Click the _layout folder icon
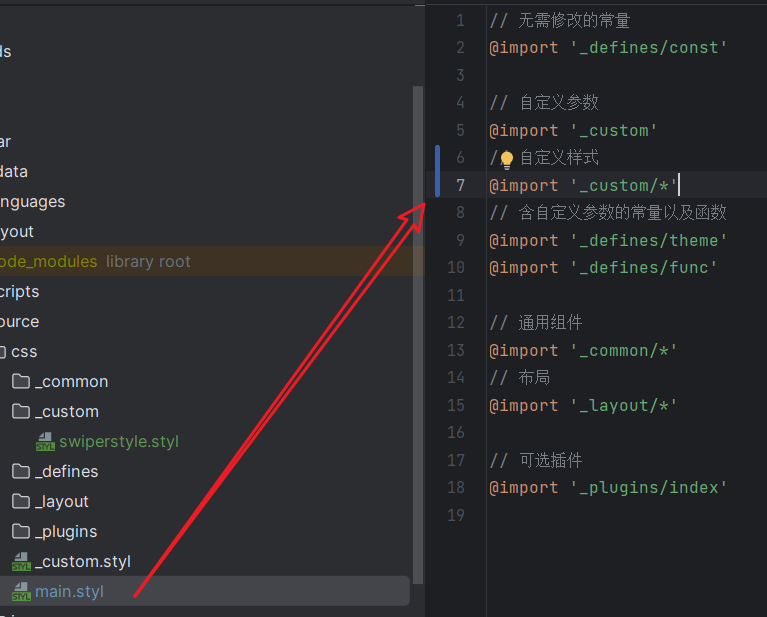767x617 pixels. click(x=20, y=502)
